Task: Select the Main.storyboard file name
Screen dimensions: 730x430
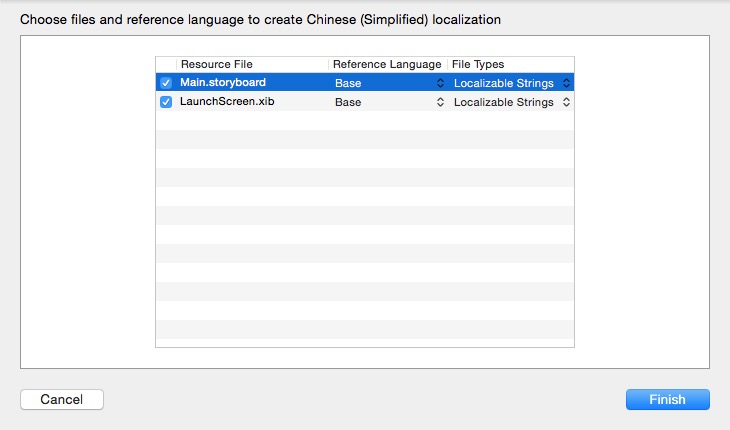Action: pyautogui.click(x=223, y=83)
